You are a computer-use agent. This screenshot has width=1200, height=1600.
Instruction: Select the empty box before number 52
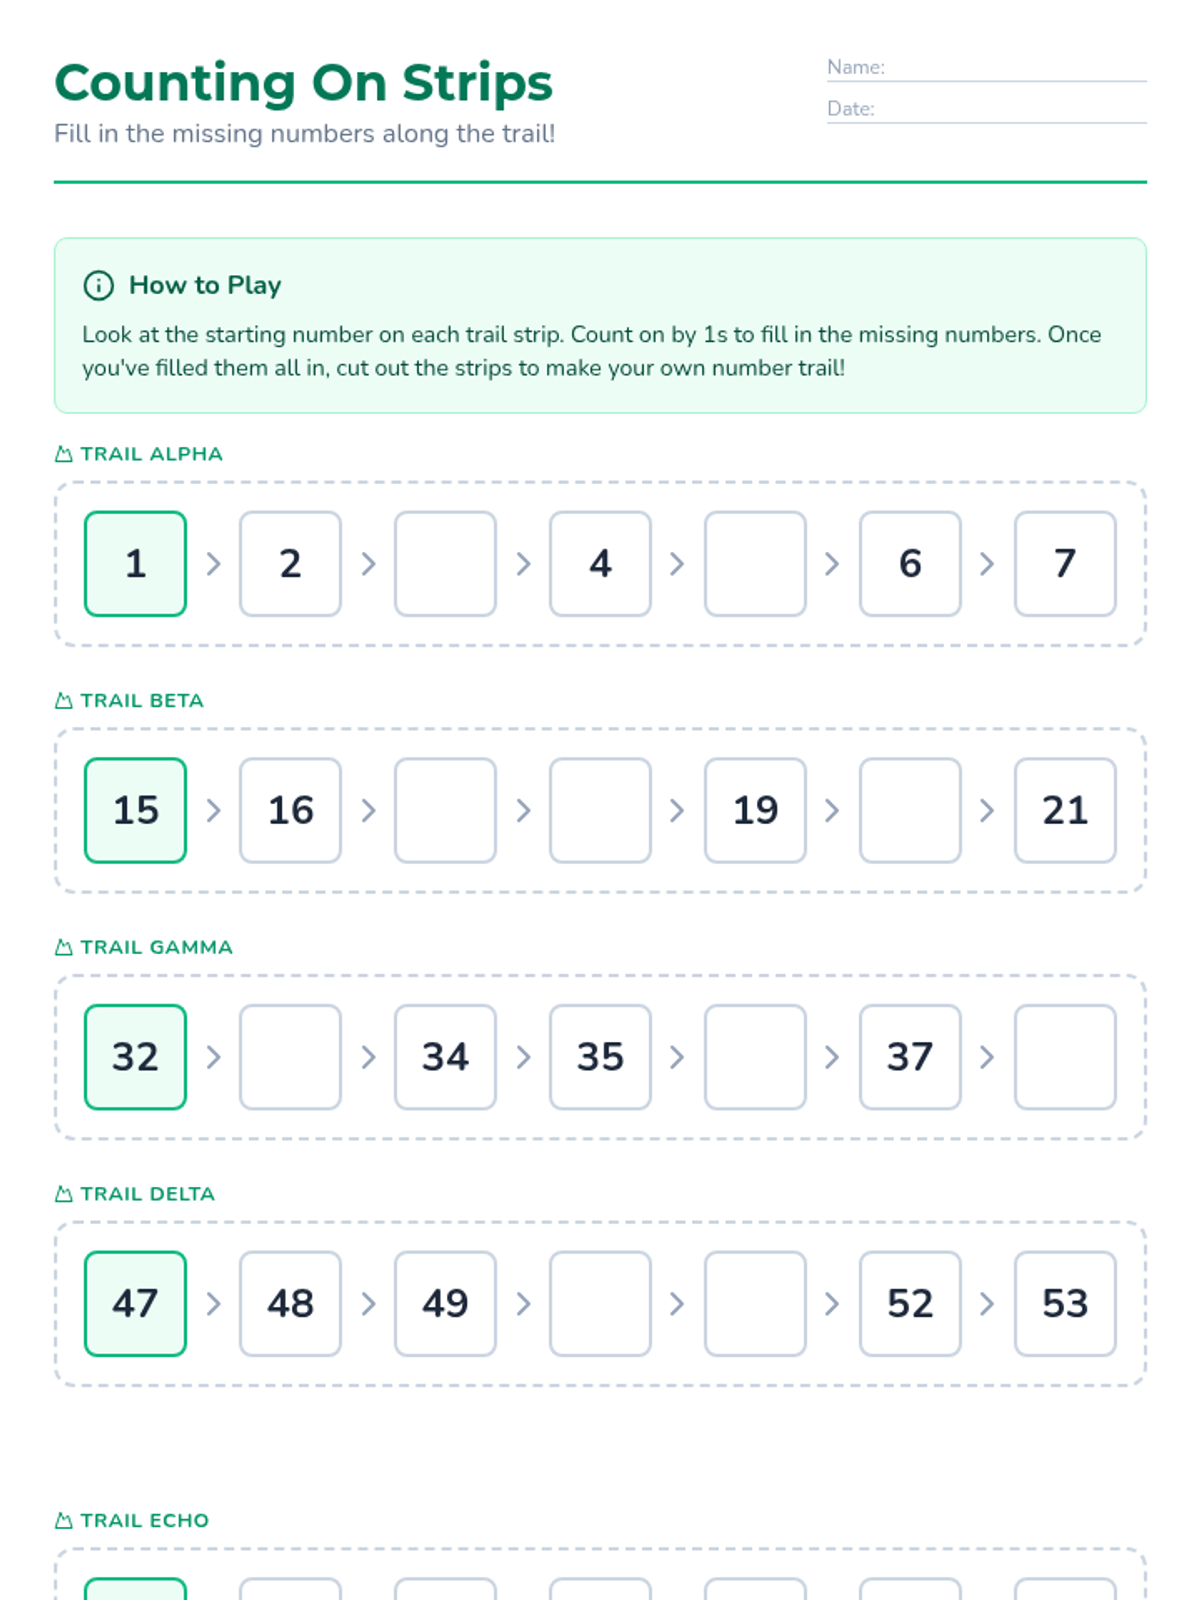pyautogui.click(x=755, y=1303)
